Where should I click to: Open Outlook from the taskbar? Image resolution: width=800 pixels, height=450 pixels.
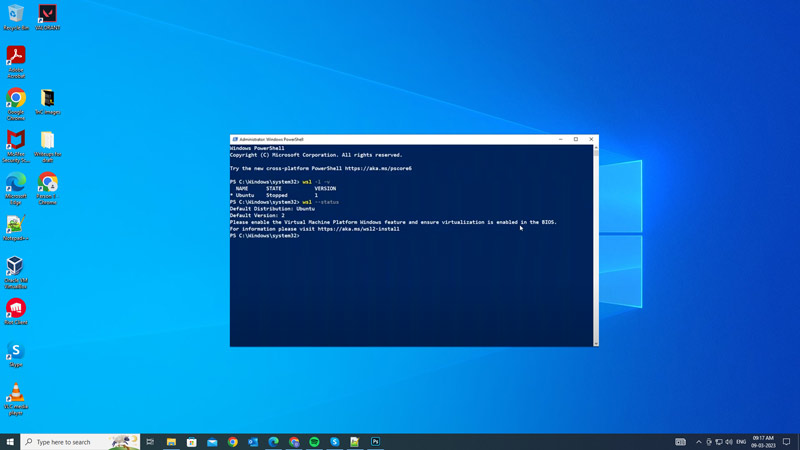[x=253, y=442]
